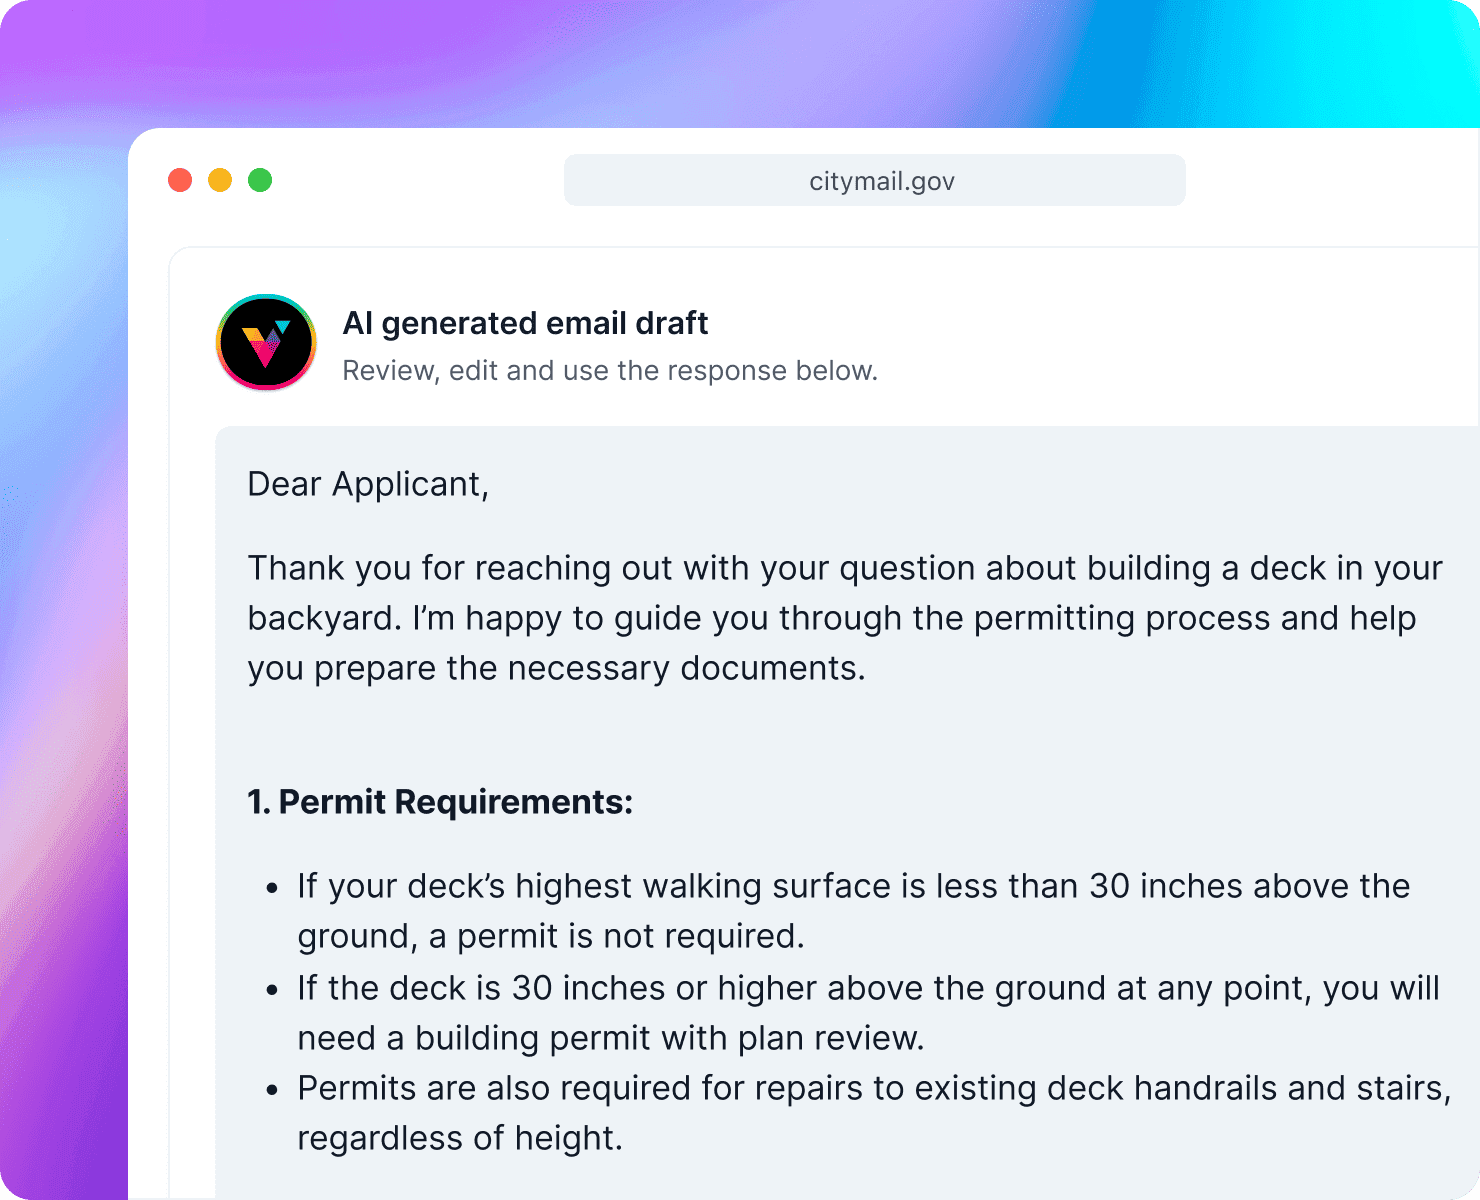Click the 'Review, edit and use' subtitle

click(x=610, y=370)
